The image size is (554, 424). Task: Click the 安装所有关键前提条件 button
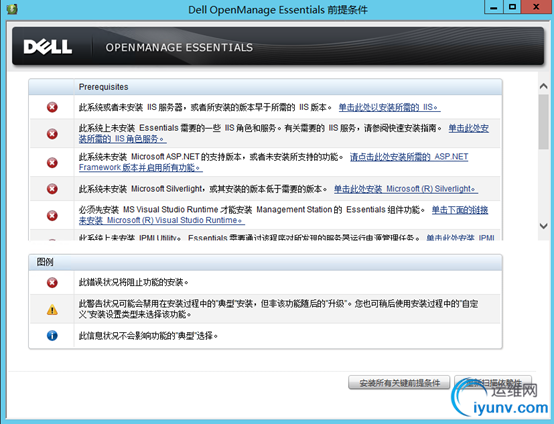(x=399, y=383)
